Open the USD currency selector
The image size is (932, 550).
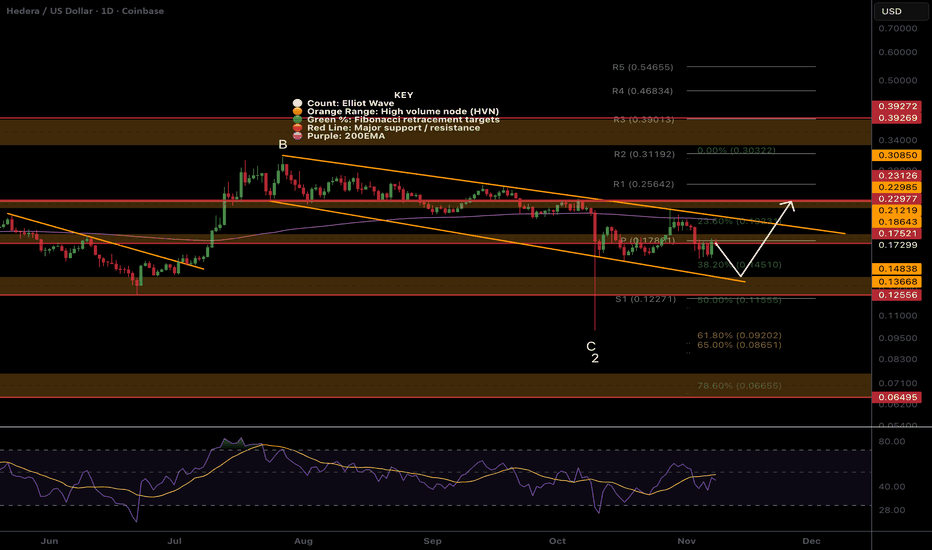click(x=891, y=12)
